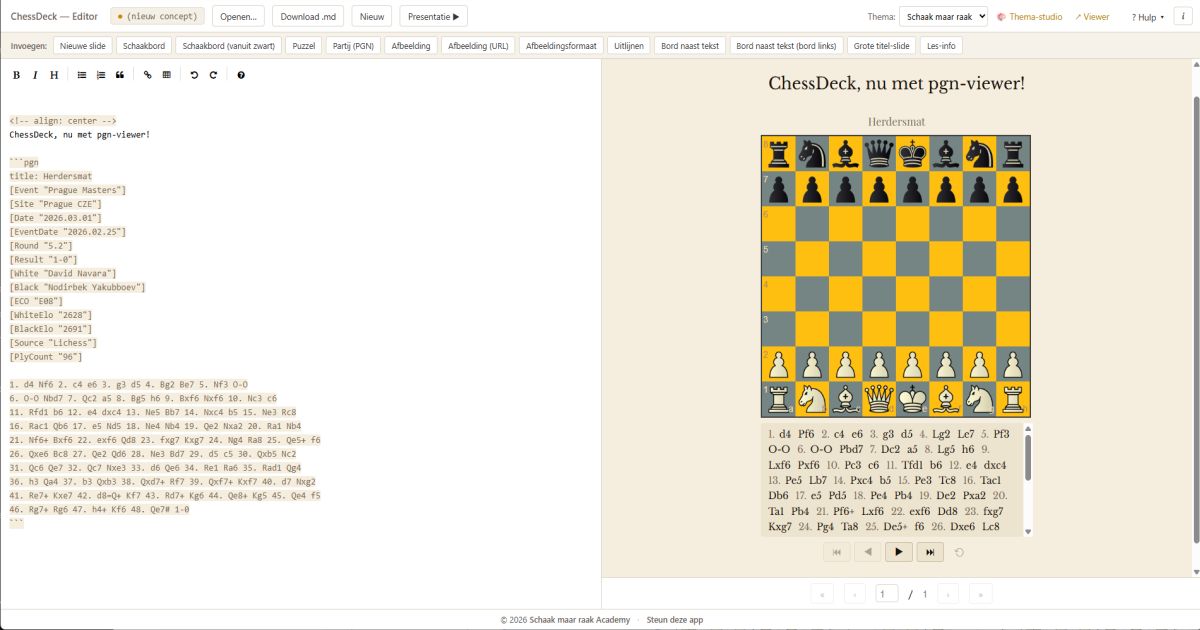
Task: Click the Openen... button
Action: coord(239,16)
